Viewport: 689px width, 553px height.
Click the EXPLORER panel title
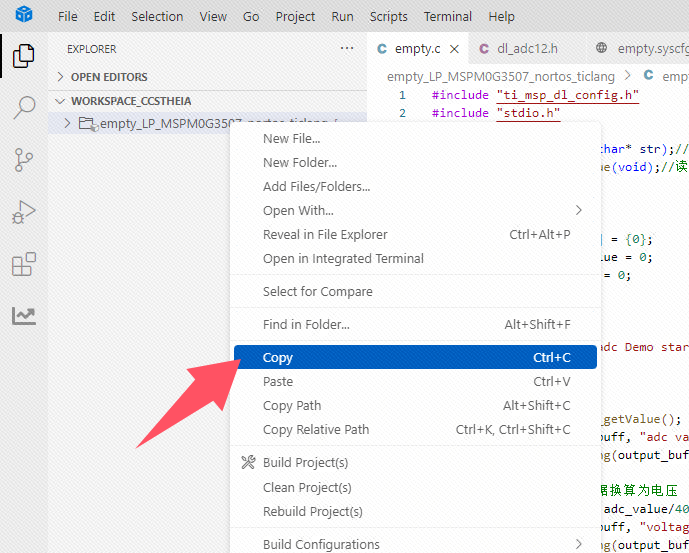click(x=91, y=49)
